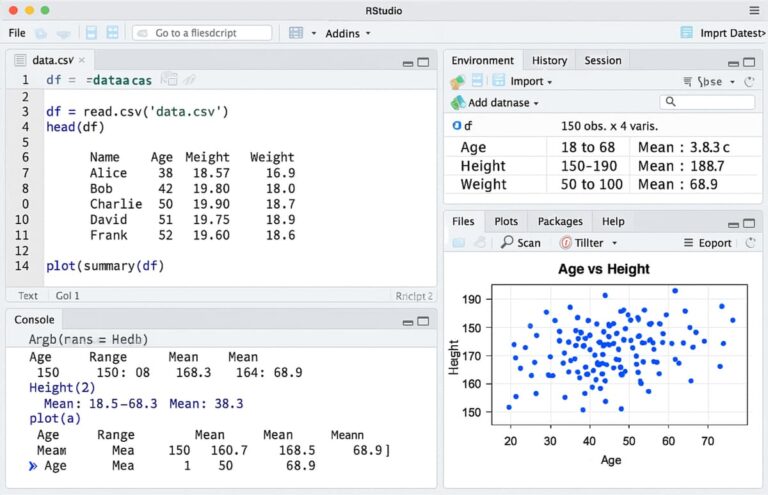Screen dimensions: 768x495
Task: Click 'Height(2)' in the console
Action: [x=62, y=388]
